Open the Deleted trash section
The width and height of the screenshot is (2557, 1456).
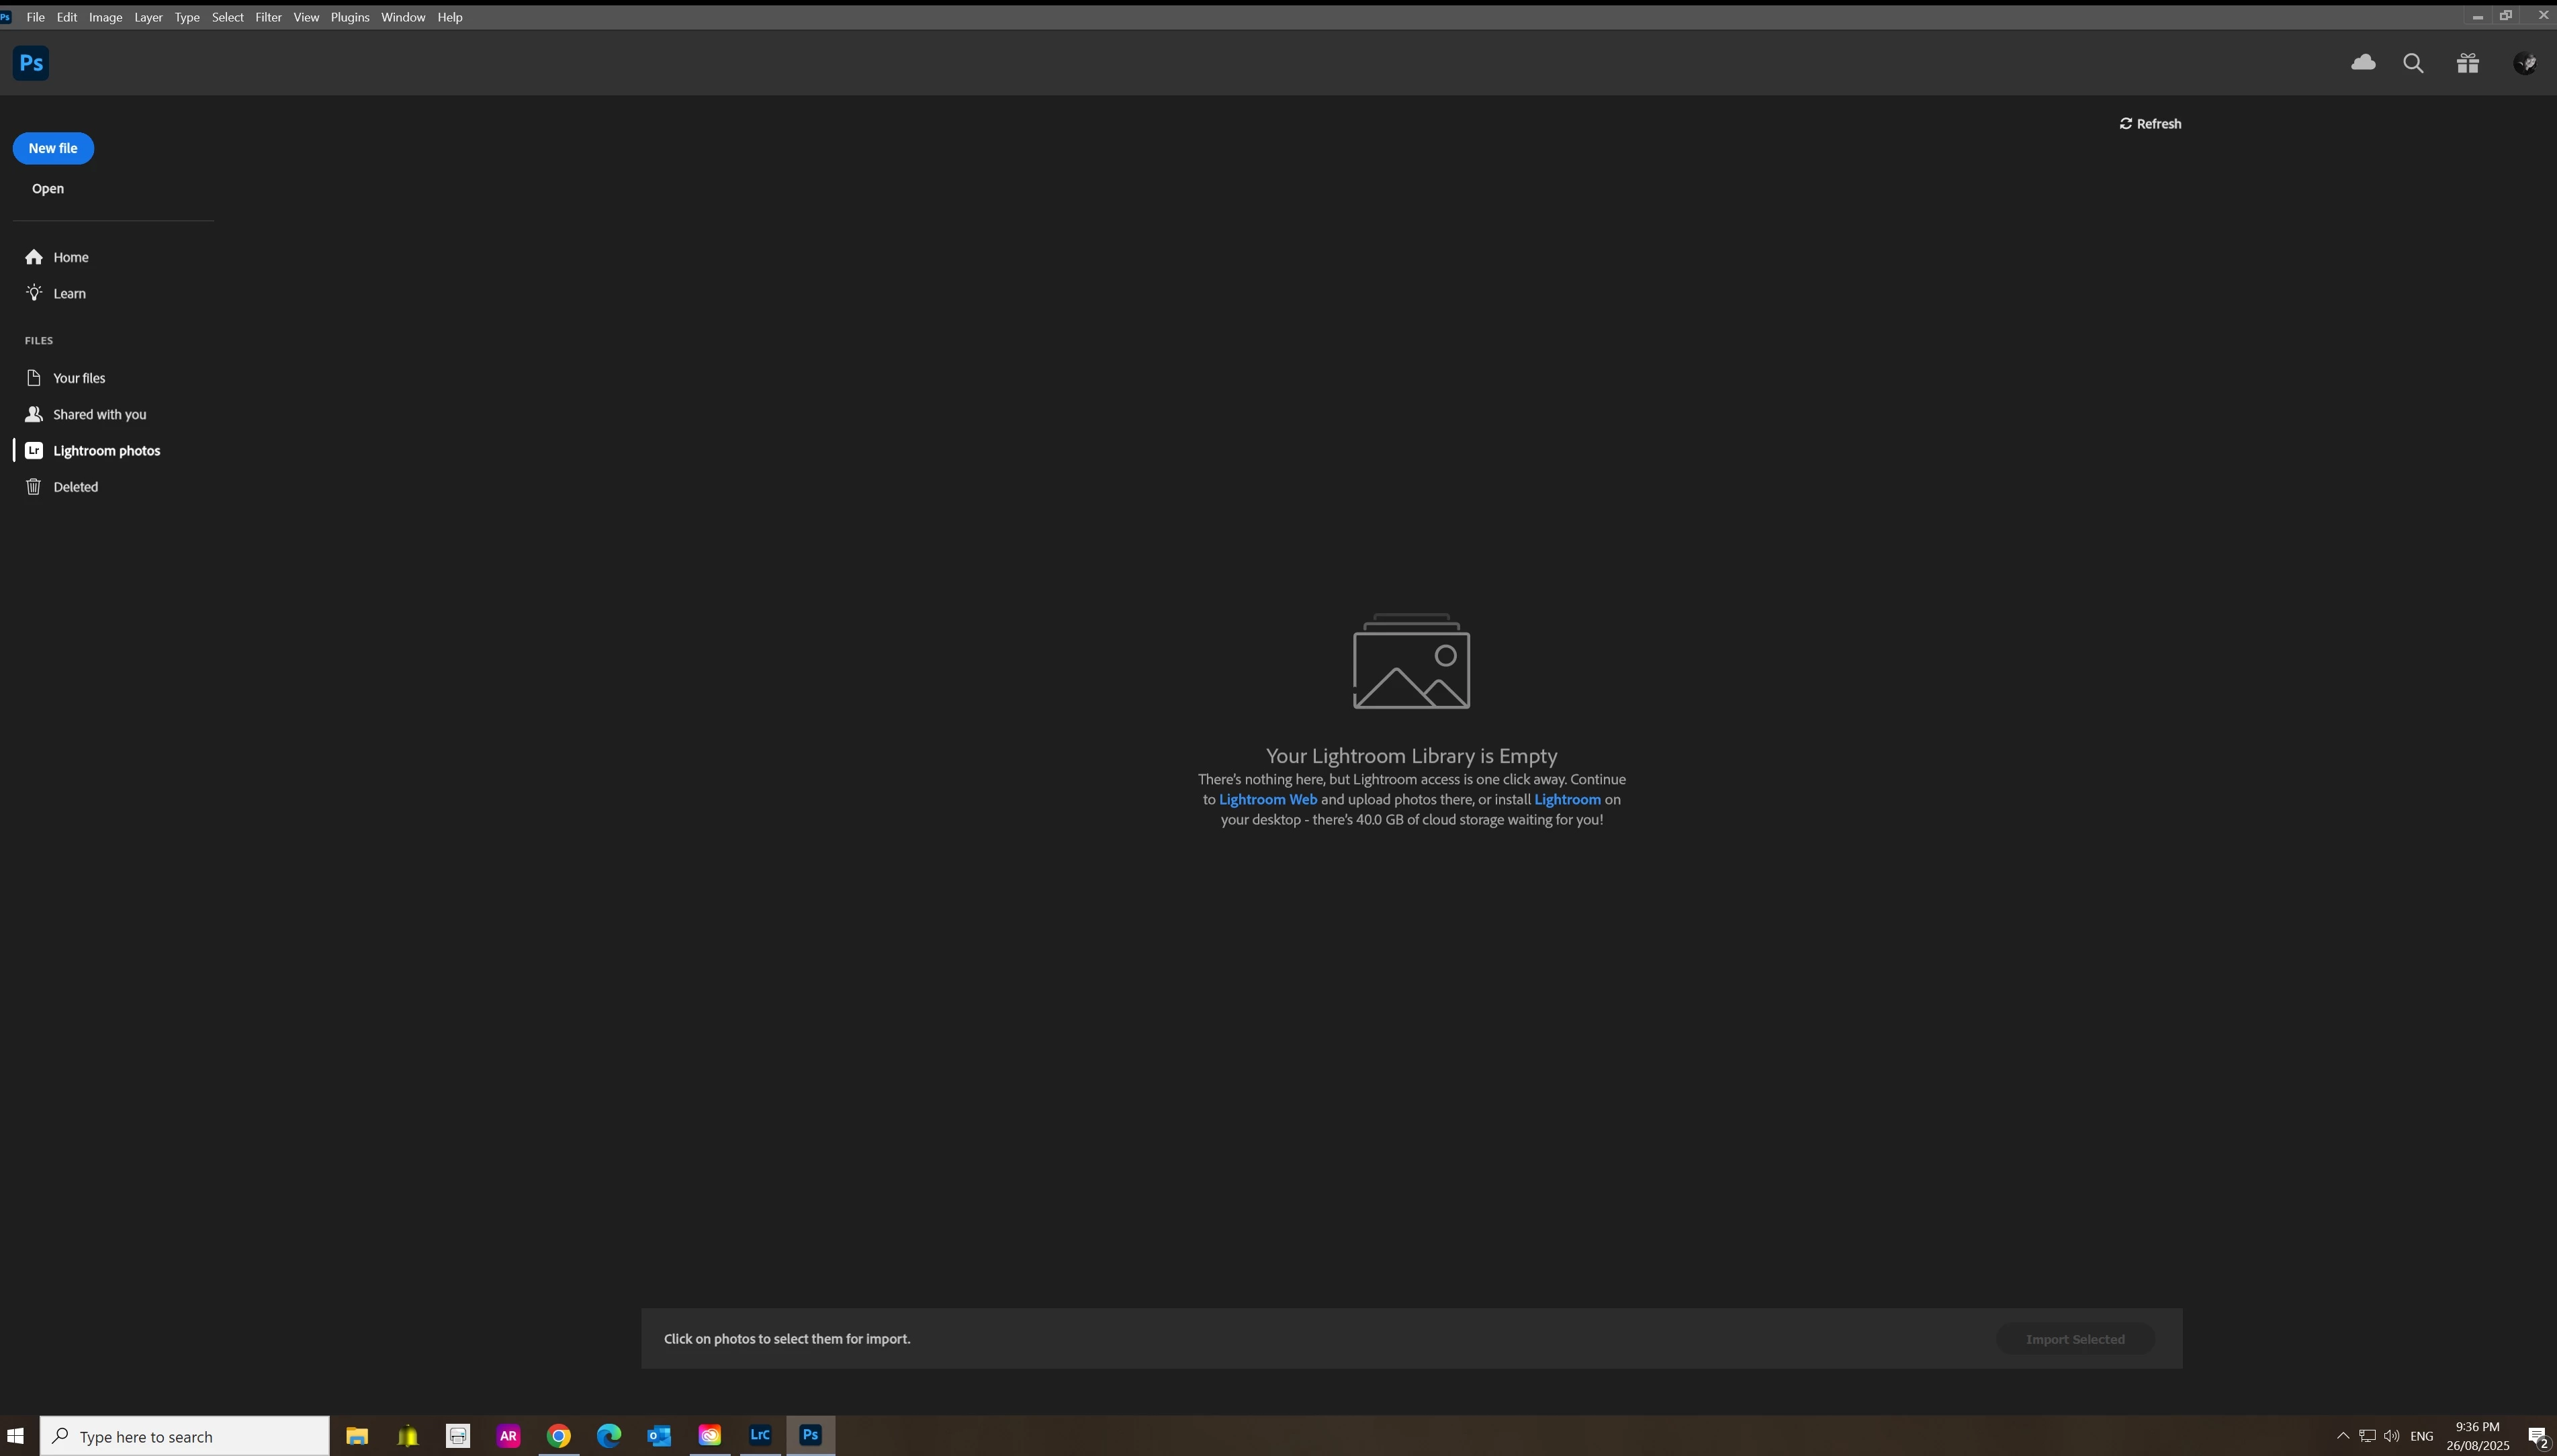(x=75, y=487)
